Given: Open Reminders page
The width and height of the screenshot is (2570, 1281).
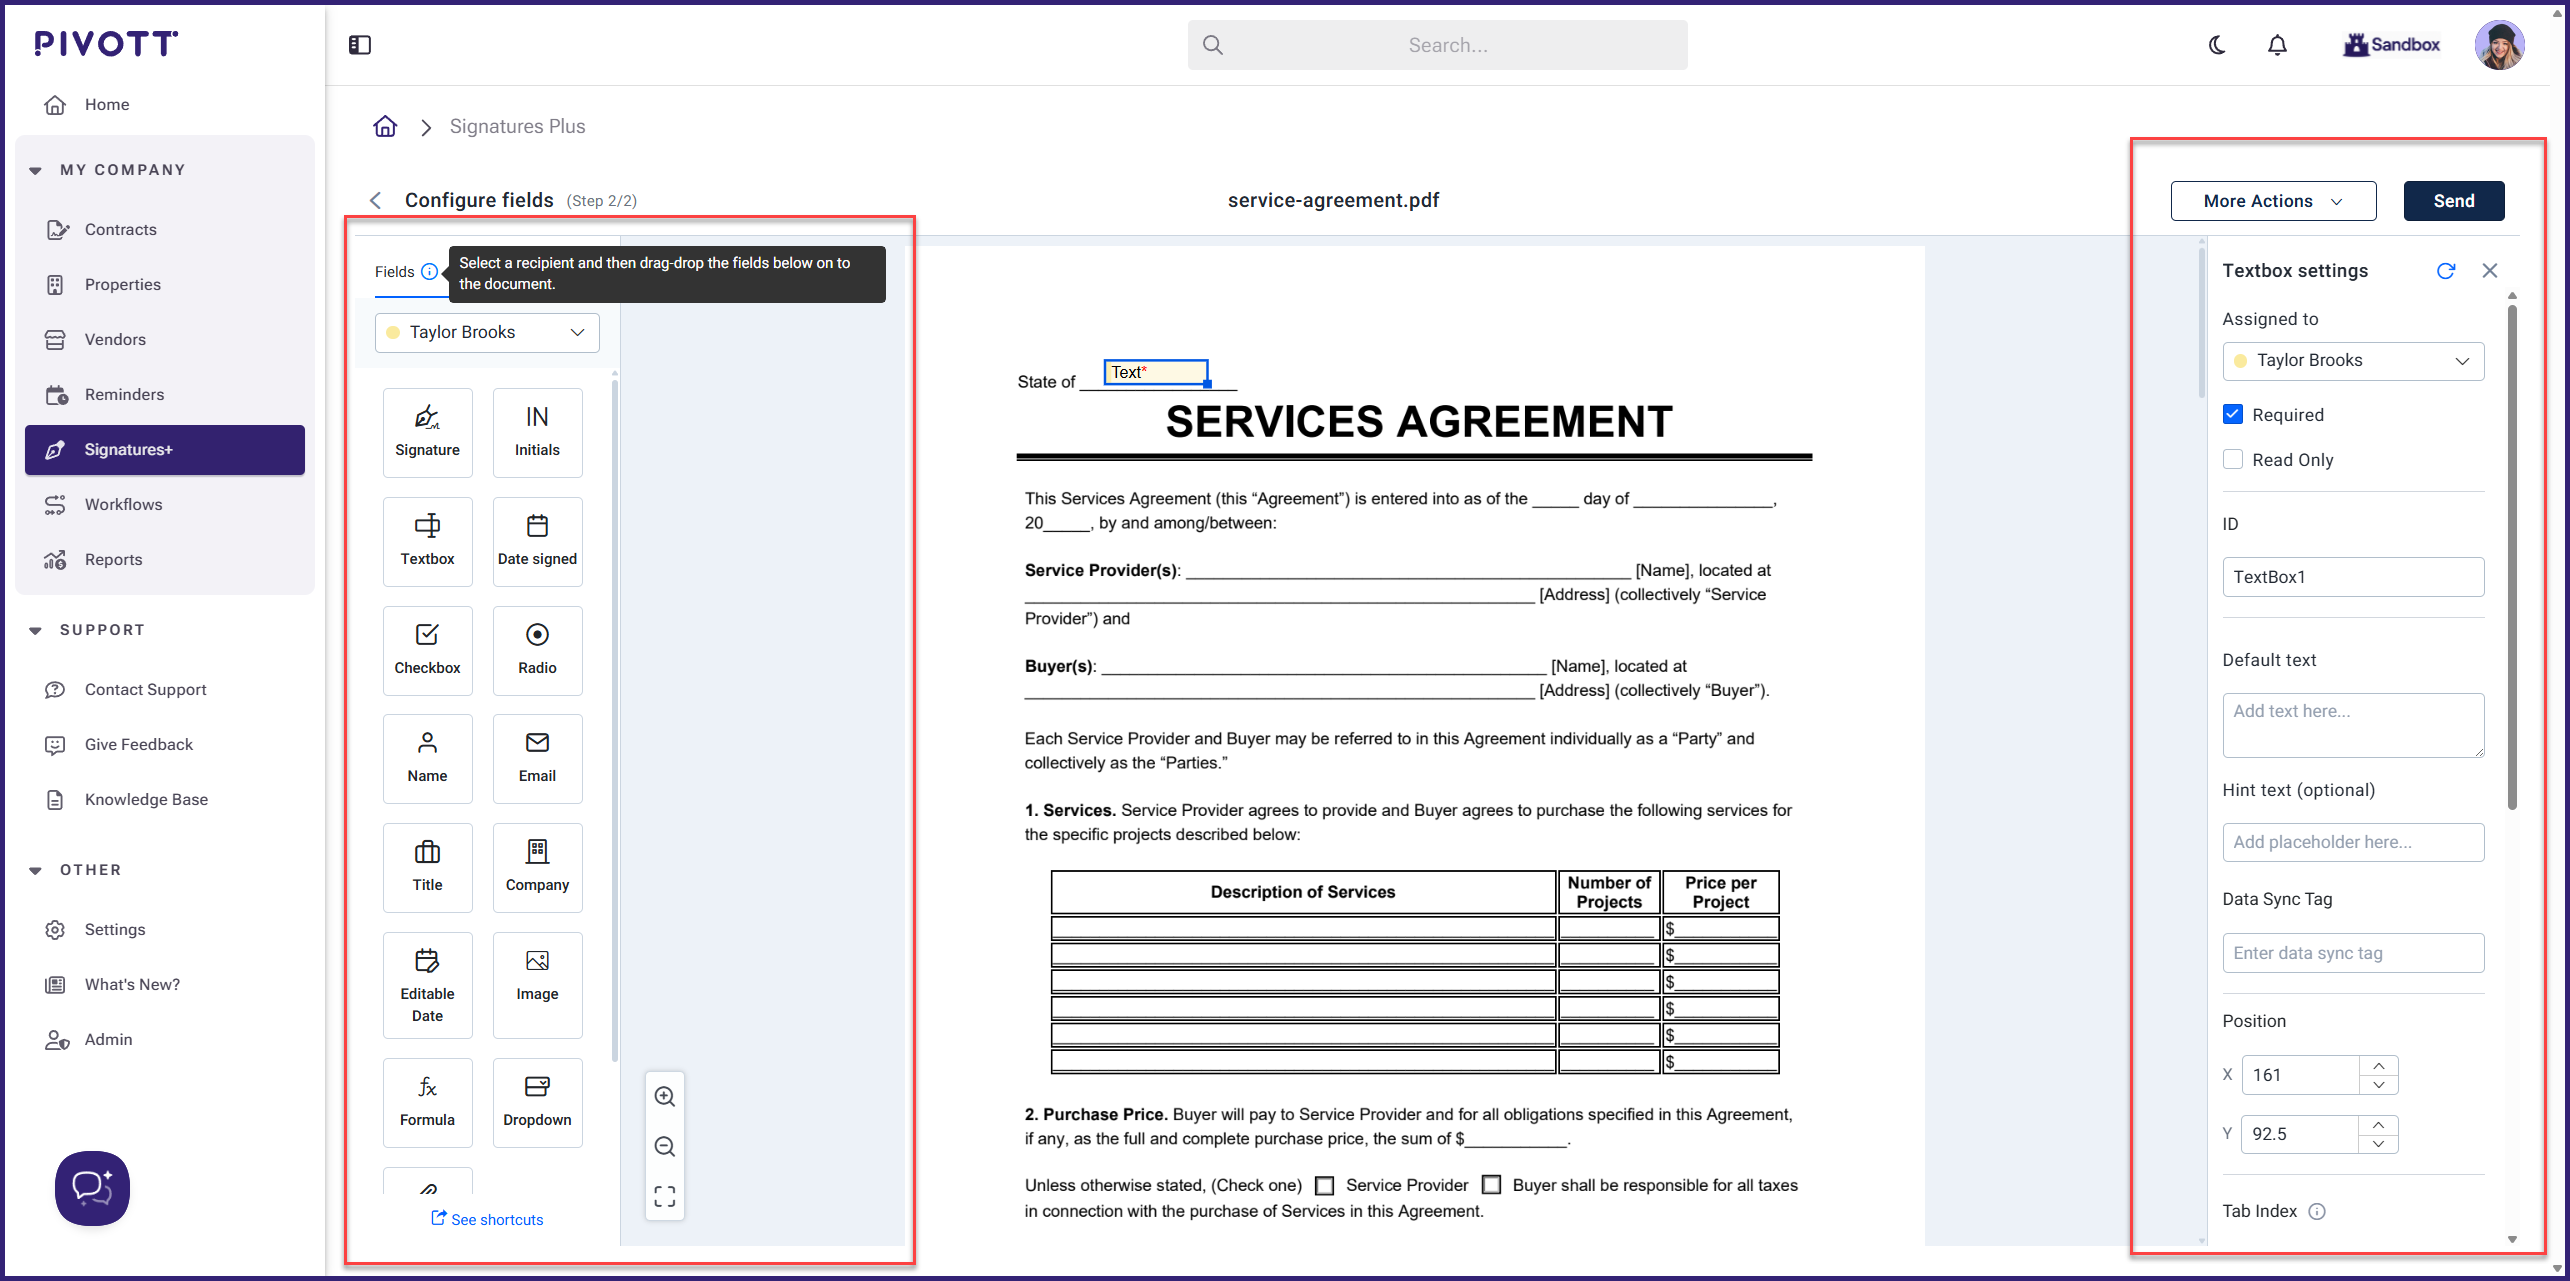Looking at the screenshot, I should point(165,394).
